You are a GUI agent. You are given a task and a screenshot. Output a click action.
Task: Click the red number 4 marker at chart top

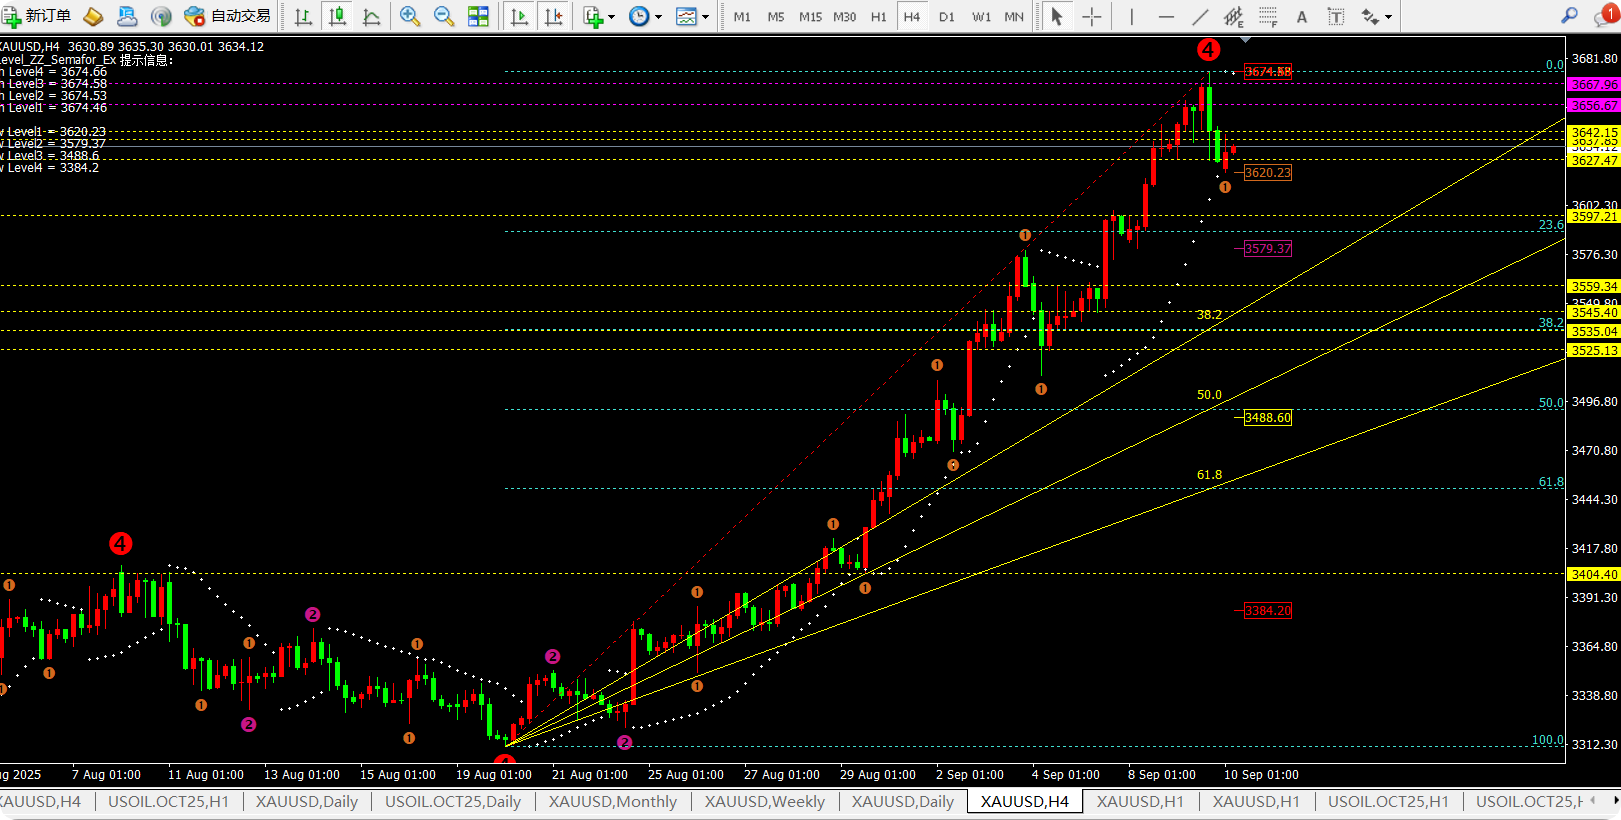[x=1208, y=49]
